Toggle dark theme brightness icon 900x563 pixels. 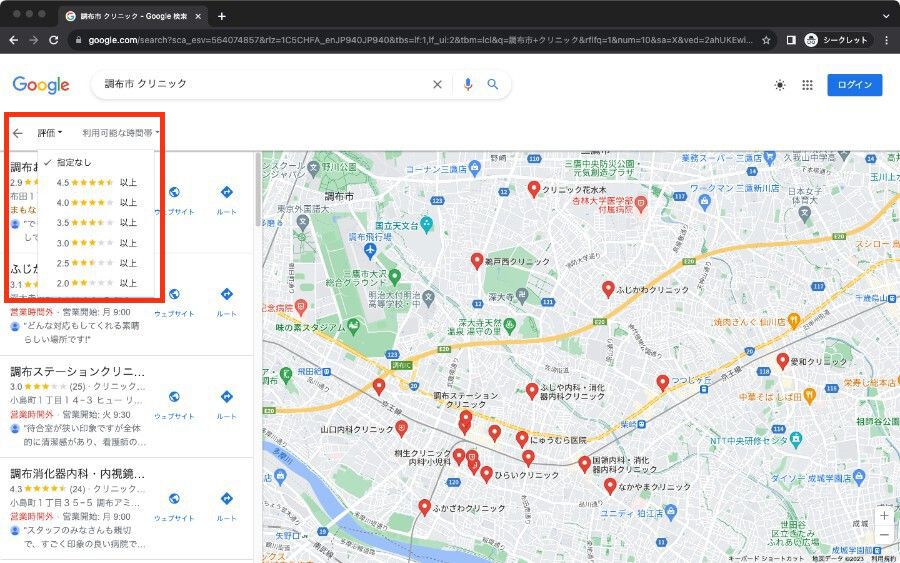point(780,86)
